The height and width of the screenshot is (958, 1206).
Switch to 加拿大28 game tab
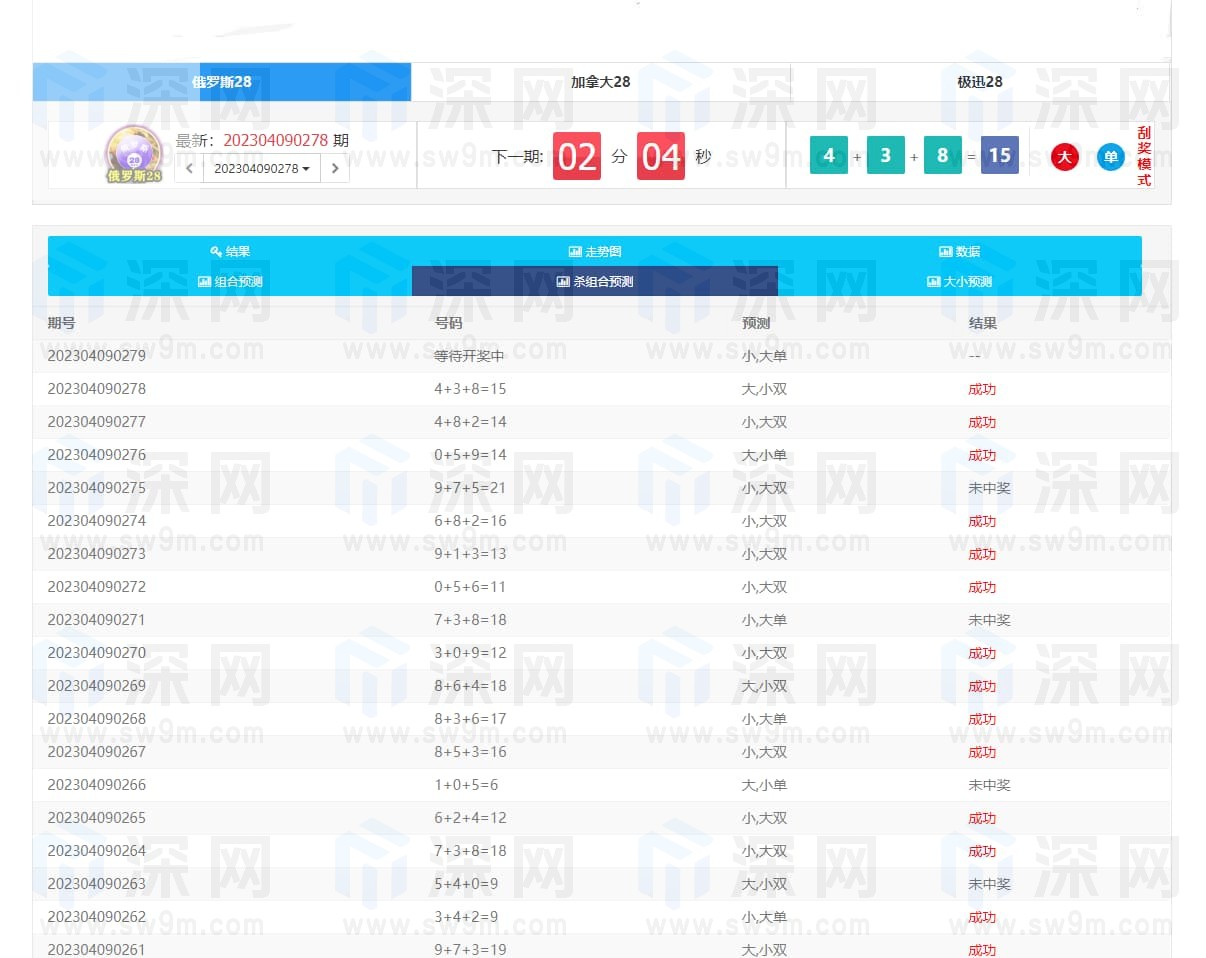click(600, 82)
